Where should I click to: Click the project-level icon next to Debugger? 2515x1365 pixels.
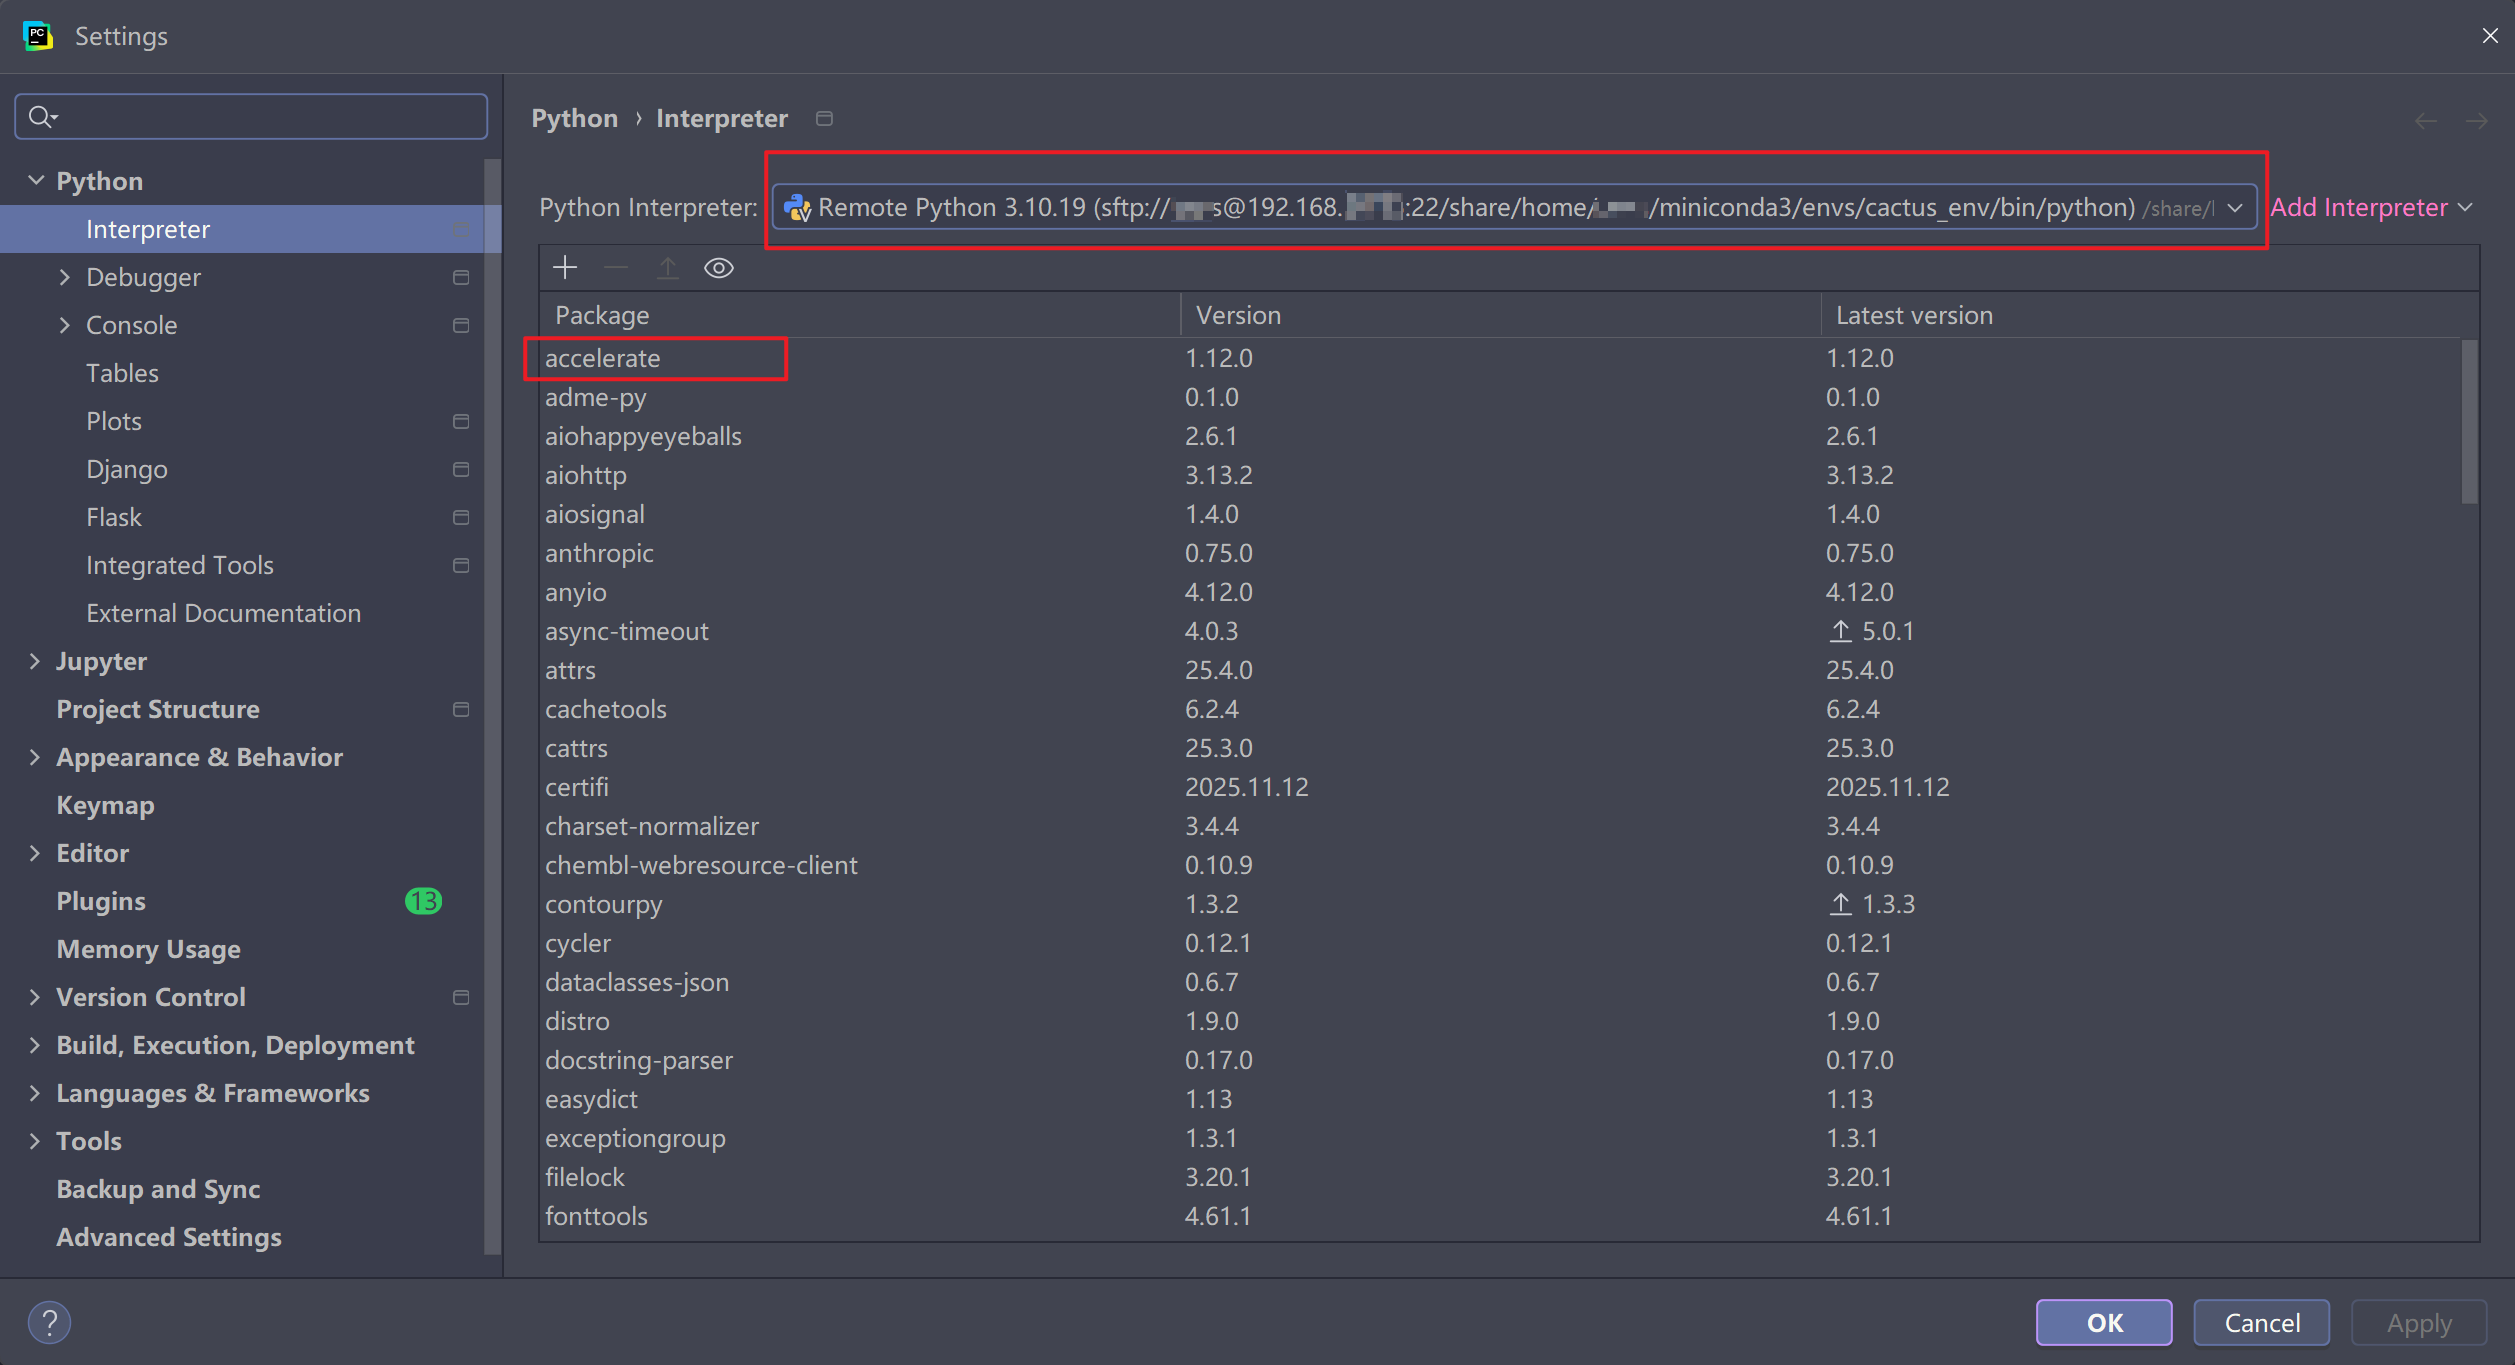click(461, 277)
